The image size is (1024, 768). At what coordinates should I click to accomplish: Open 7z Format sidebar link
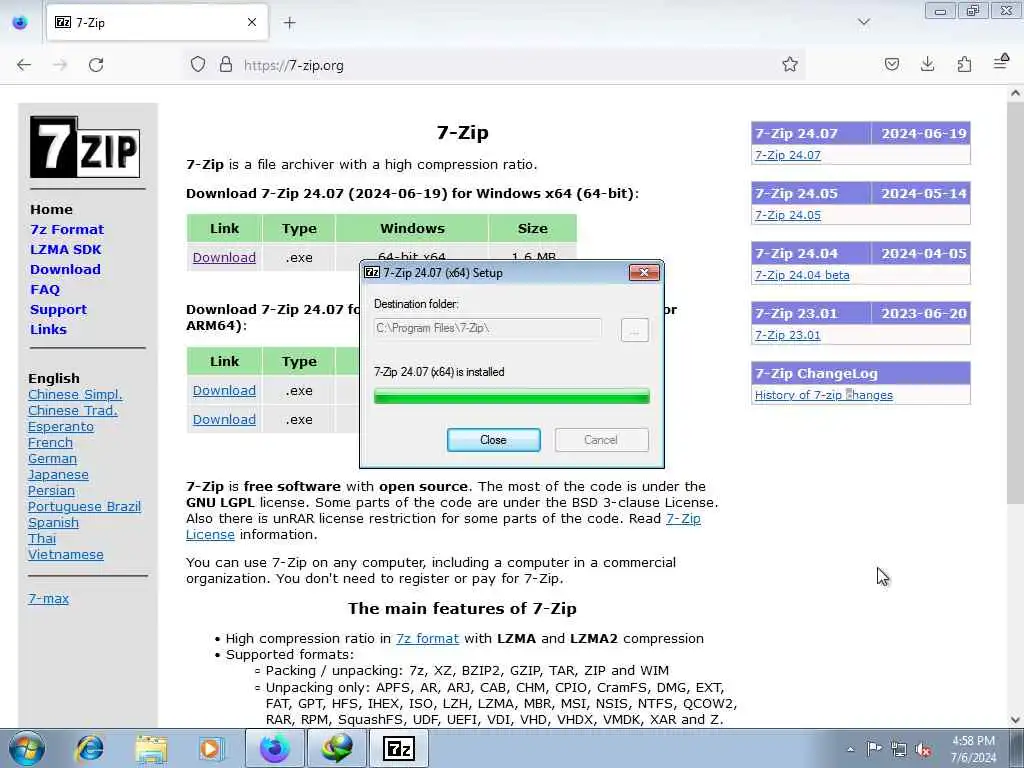[x=67, y=230]
